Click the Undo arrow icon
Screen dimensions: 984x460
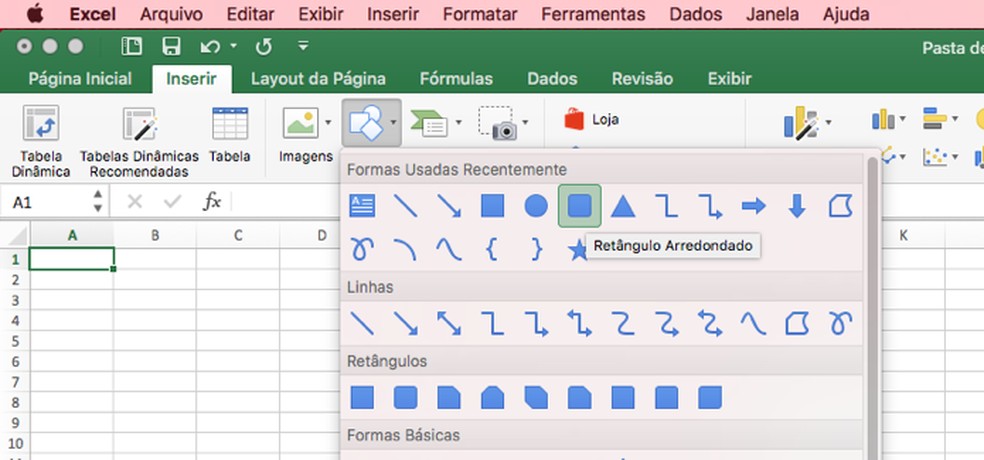coord(210,46)
